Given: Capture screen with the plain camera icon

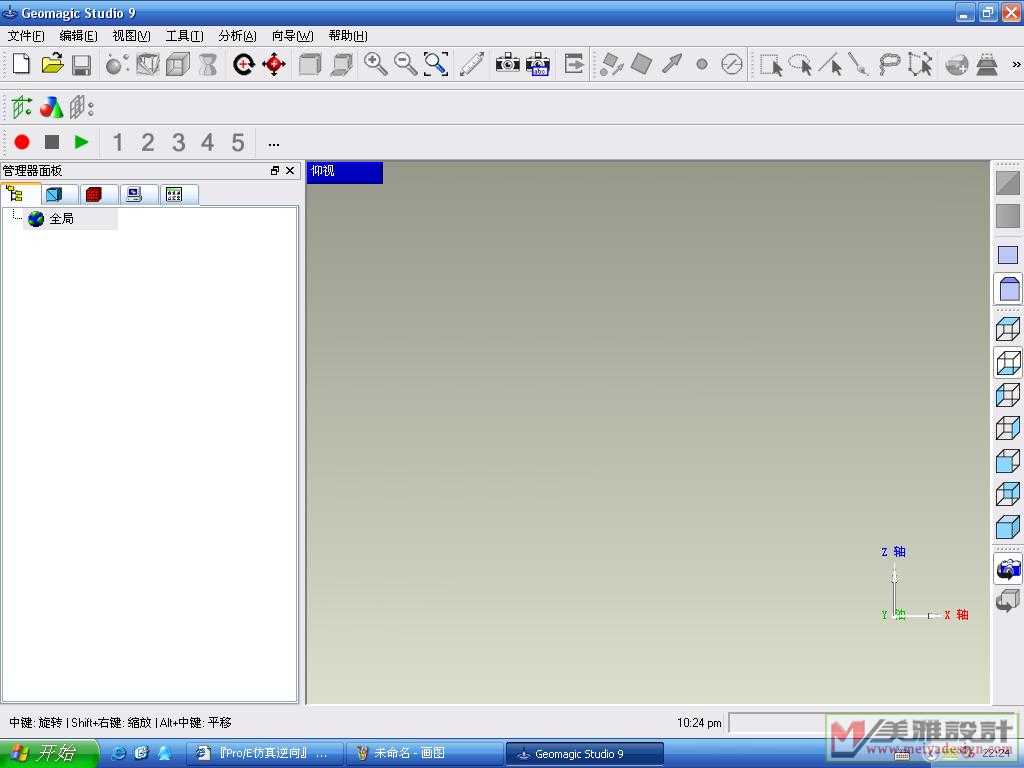Looking at the screenshot, I should click(x=507, y=64).
